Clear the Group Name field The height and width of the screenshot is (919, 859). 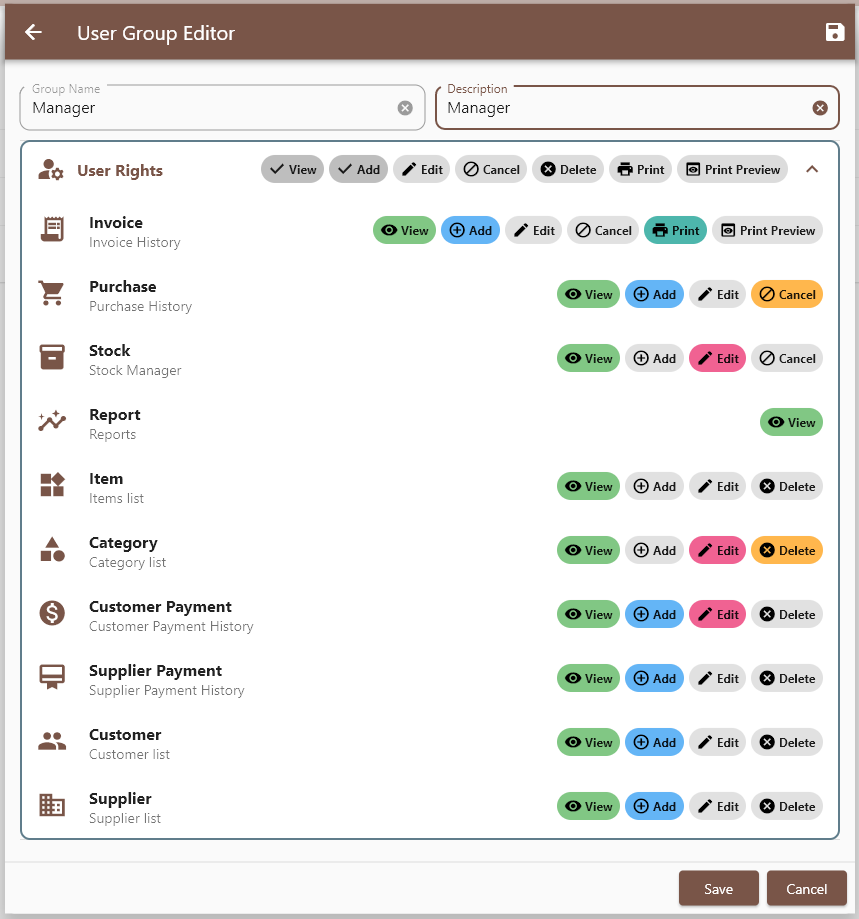tap(405, 108)
